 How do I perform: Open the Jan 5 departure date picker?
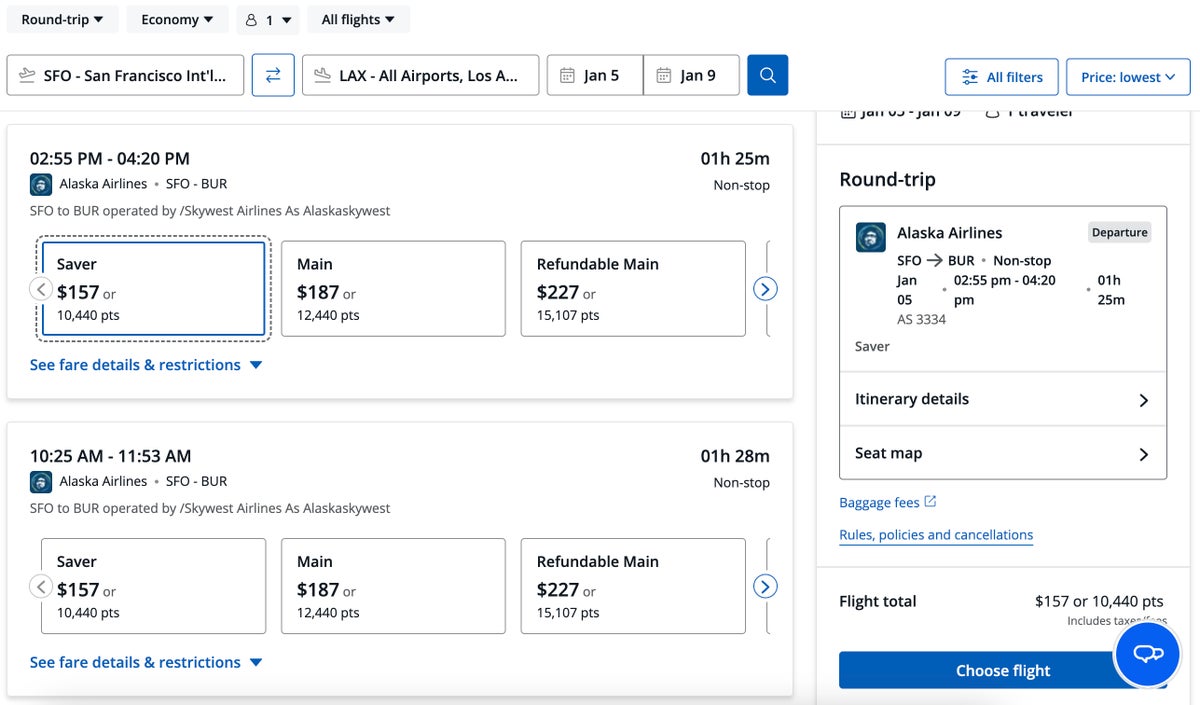(595, 75)
